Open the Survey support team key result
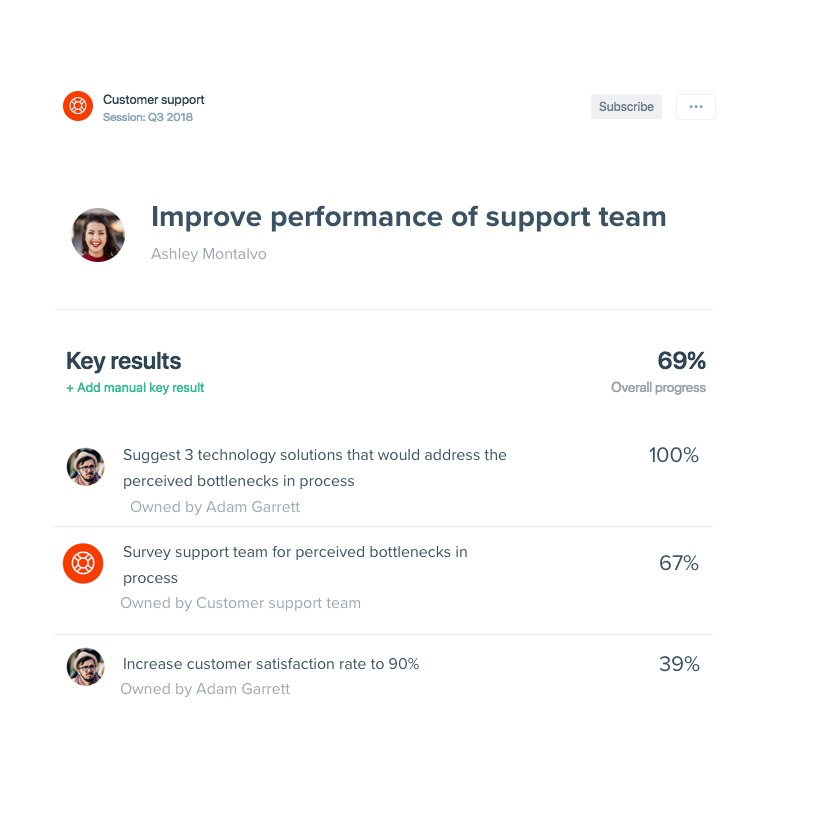Image resolution: width=814 pixels, height=813 pixels. tap(294, 564)
